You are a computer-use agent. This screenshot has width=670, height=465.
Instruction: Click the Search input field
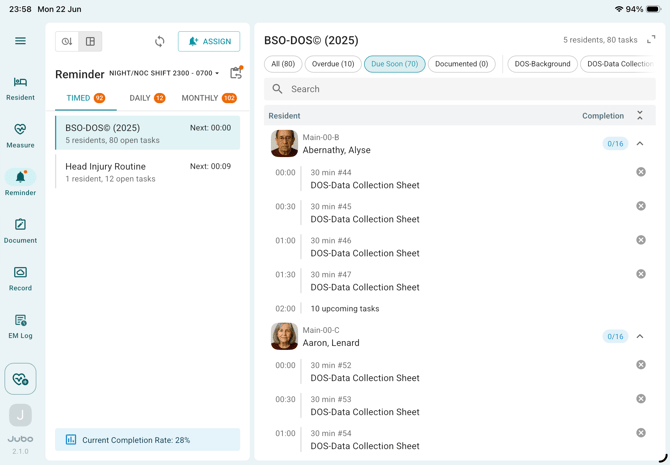pos(459,89)
